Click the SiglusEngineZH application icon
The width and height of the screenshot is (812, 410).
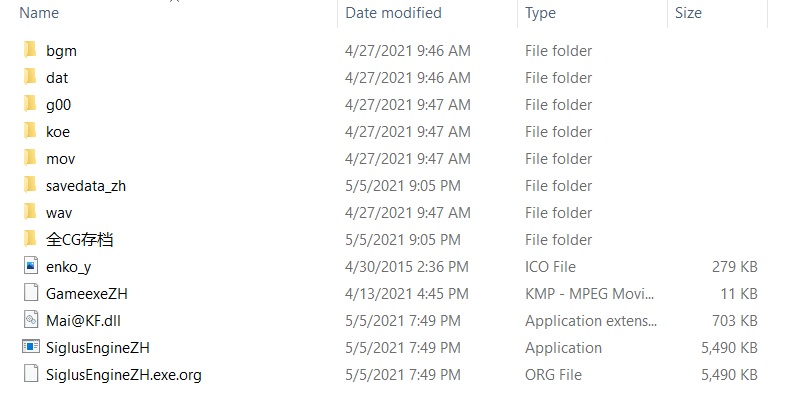click(x=30, y=348)
